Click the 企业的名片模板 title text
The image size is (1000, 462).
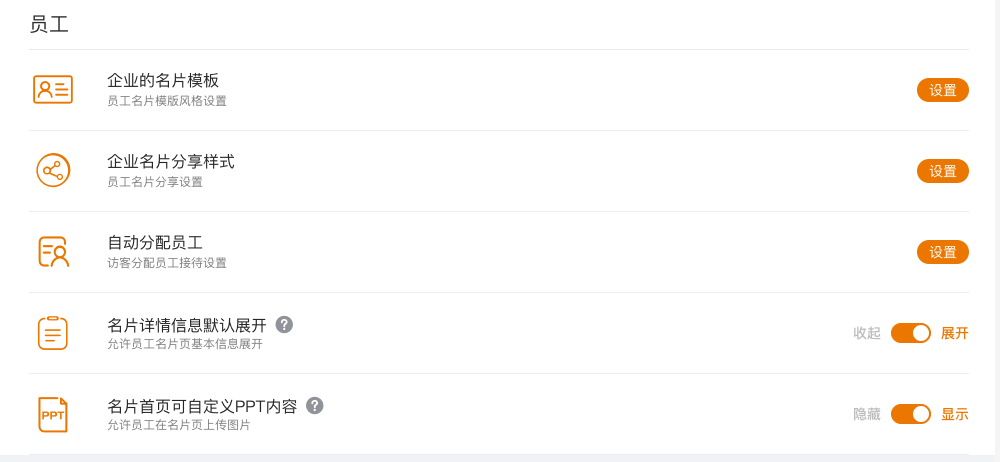[163, 81]
